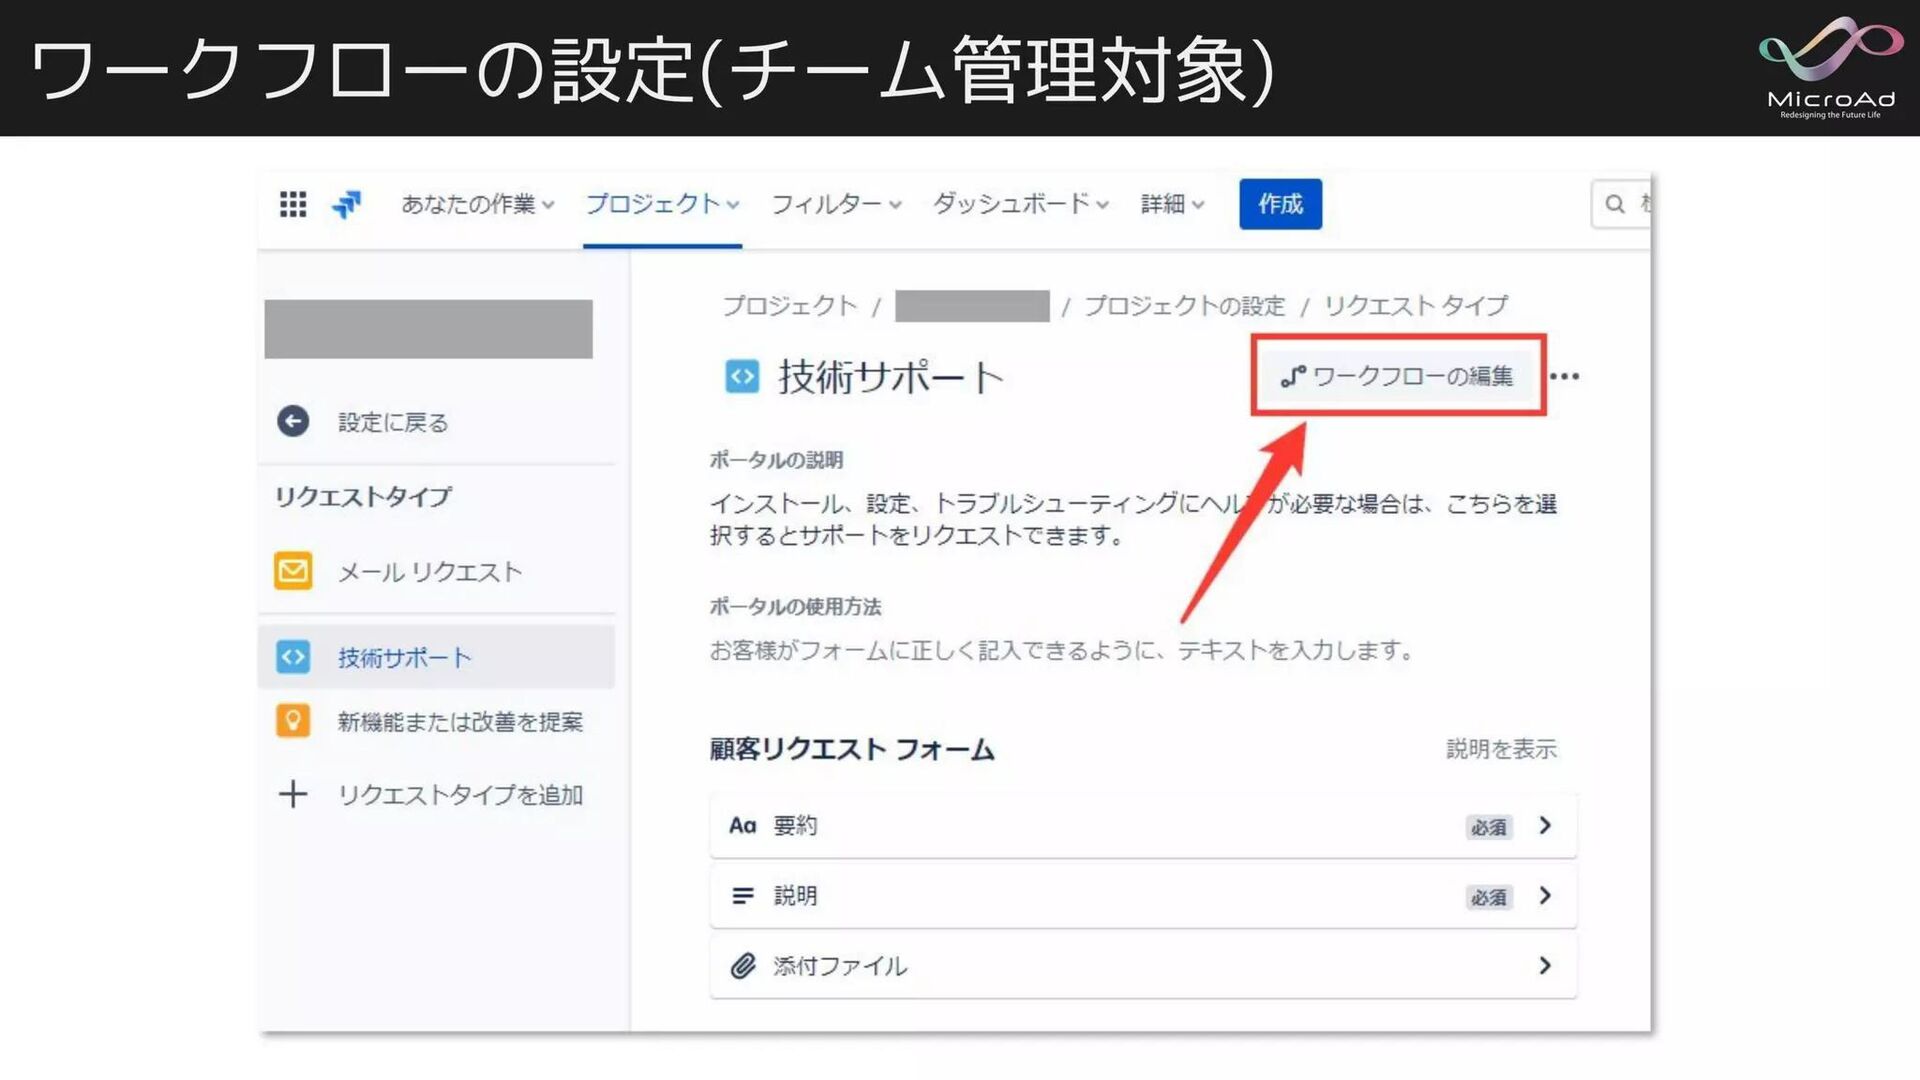Viewport: 1920px width, 1080px height.
Task: Click the lightbulb icon for 新機能または改善を提案
Action: pyautogui.click(x=293, y=721)
